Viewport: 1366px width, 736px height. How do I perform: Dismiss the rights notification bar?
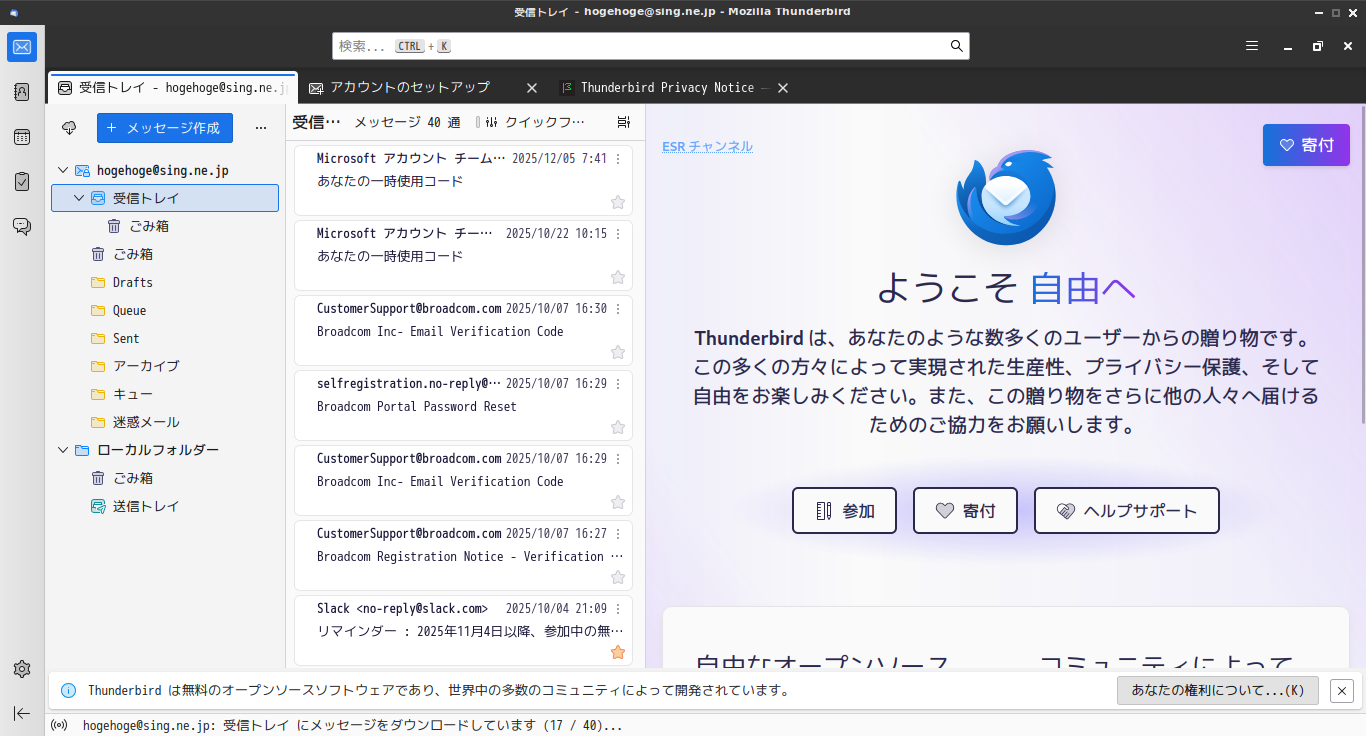click(1342, 690)
